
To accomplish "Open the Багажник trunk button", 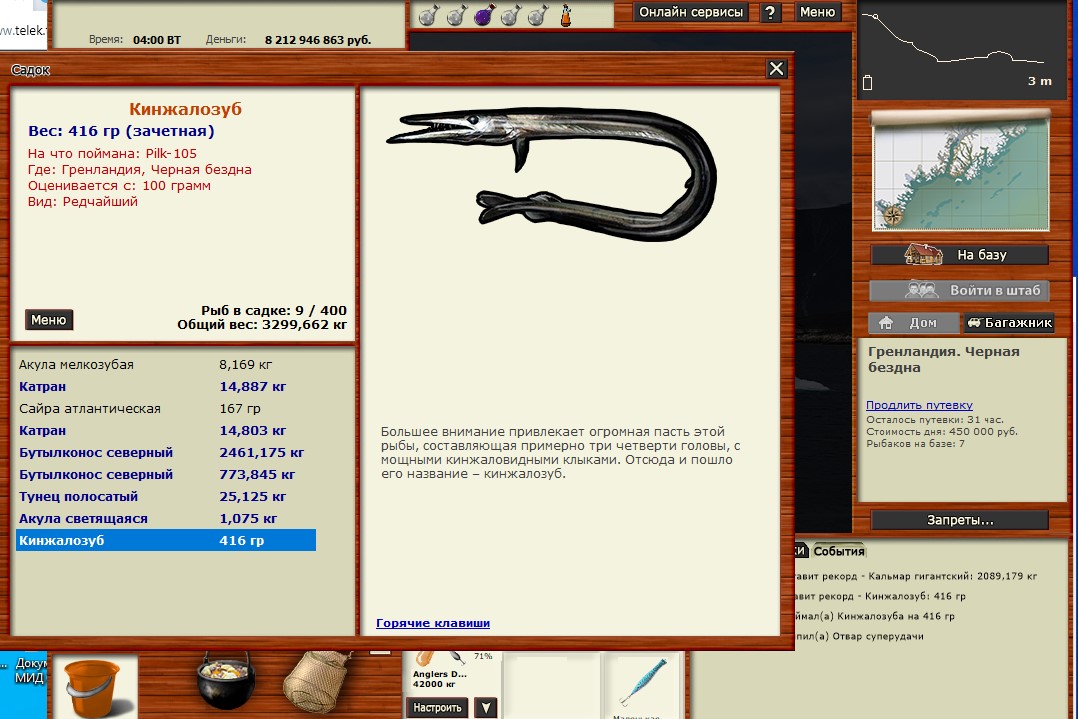I will click(1007, 323).
